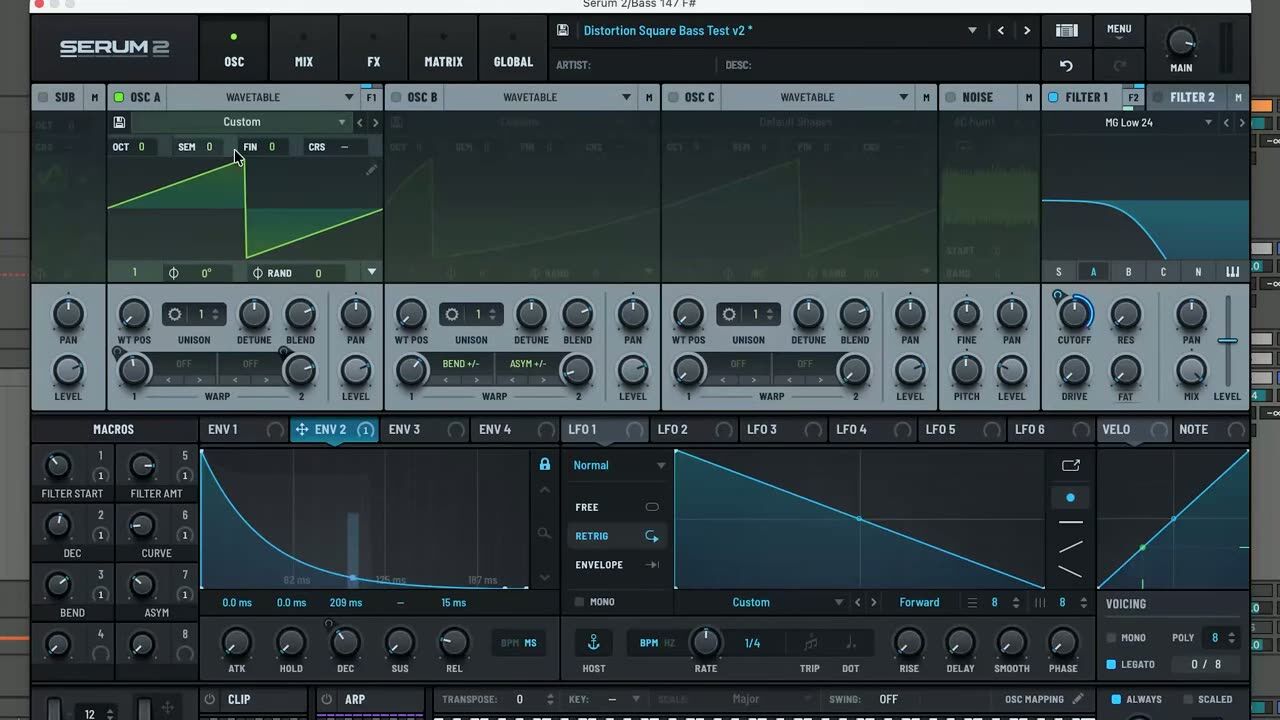The width and height of the screenshot is (1280, 720).
Task: Save the OSC A Custom wavetable
Action: point(119,122)
